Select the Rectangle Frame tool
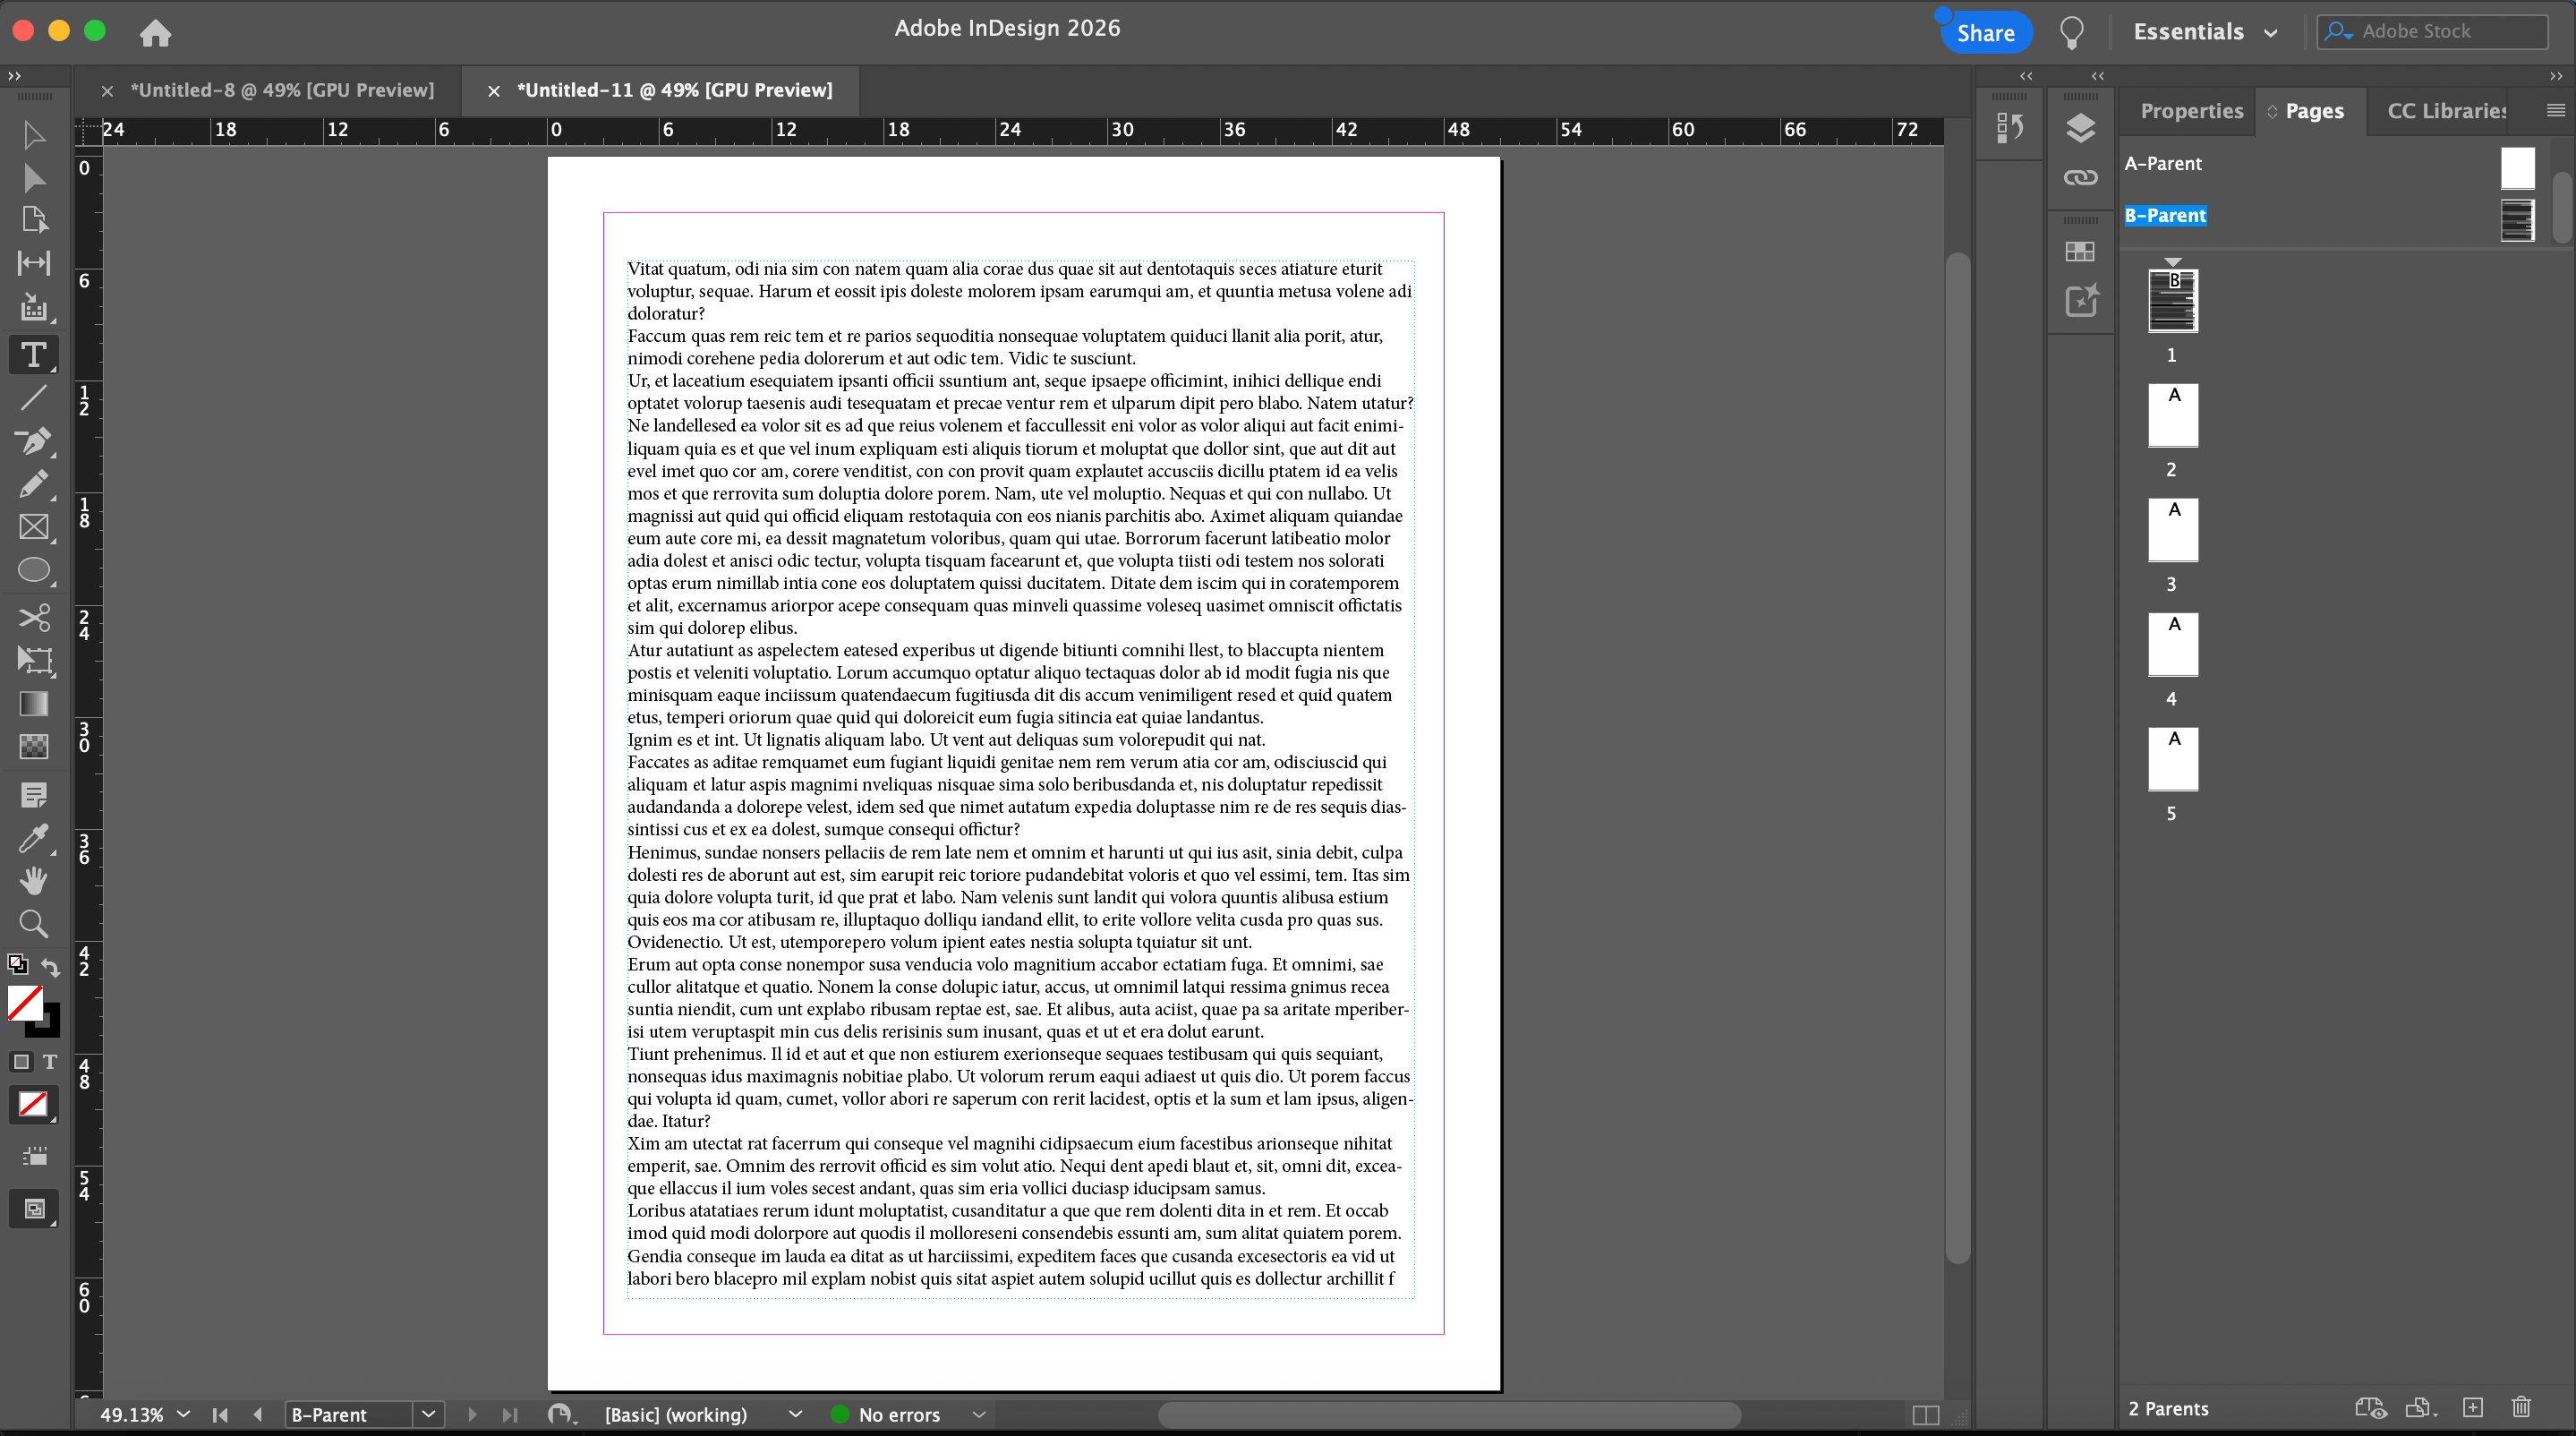Screen dimensions: 2576x1436 [x=33, y=527]
